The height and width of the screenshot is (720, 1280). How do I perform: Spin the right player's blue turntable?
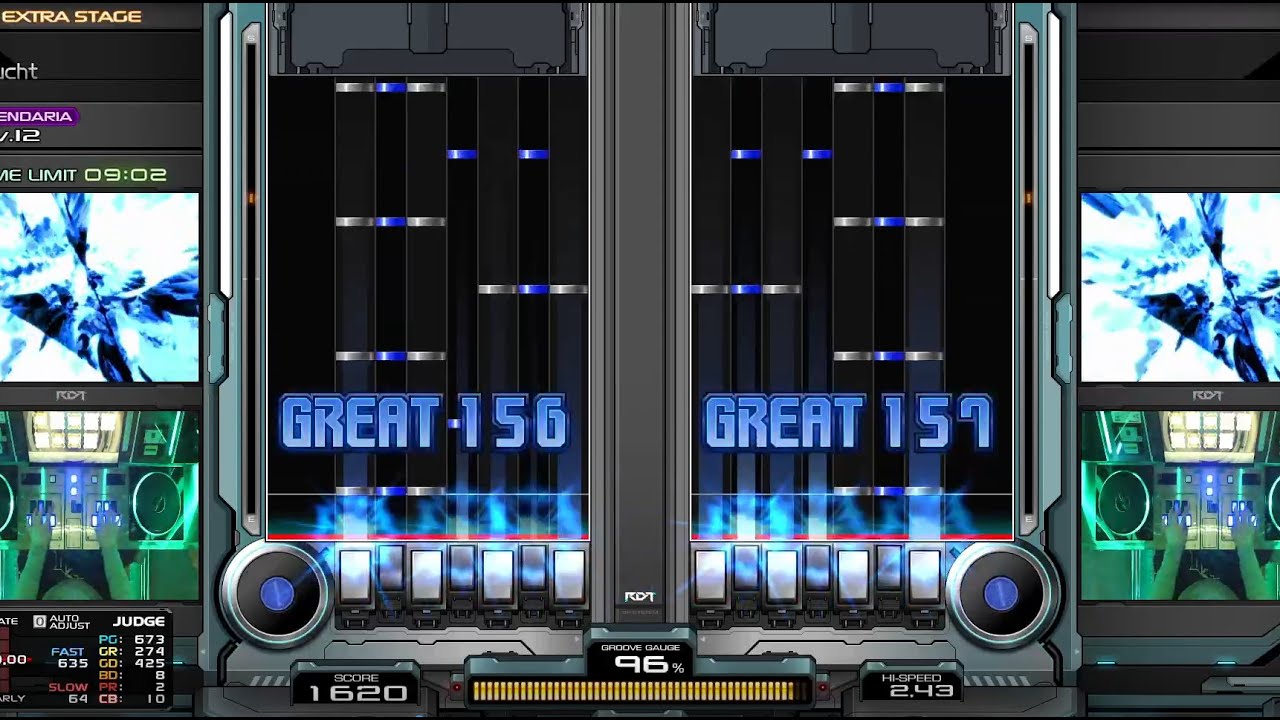point(1000,594)
